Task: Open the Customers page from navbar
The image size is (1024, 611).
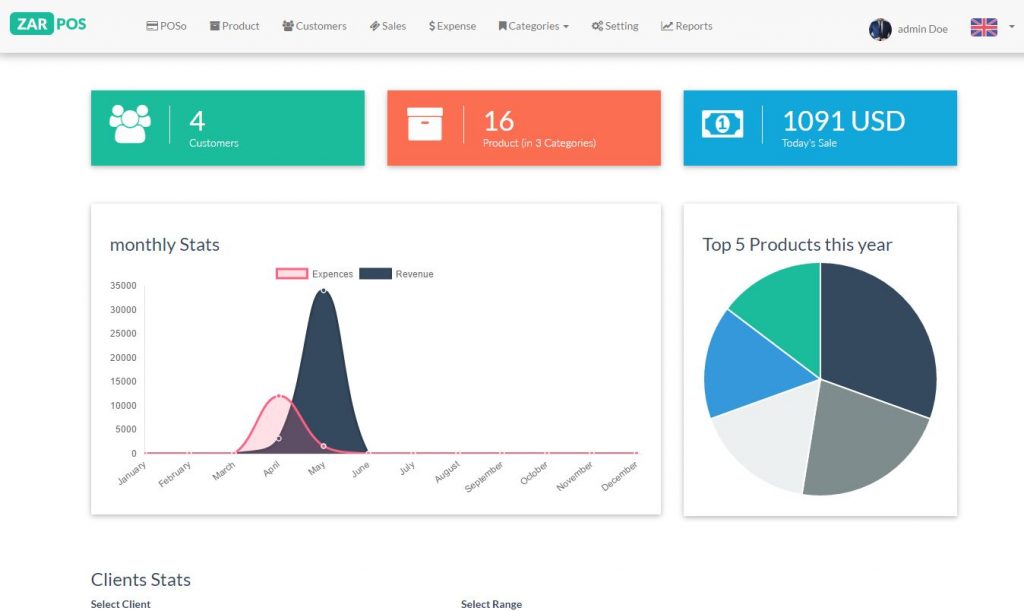Action: coord(314,26)
